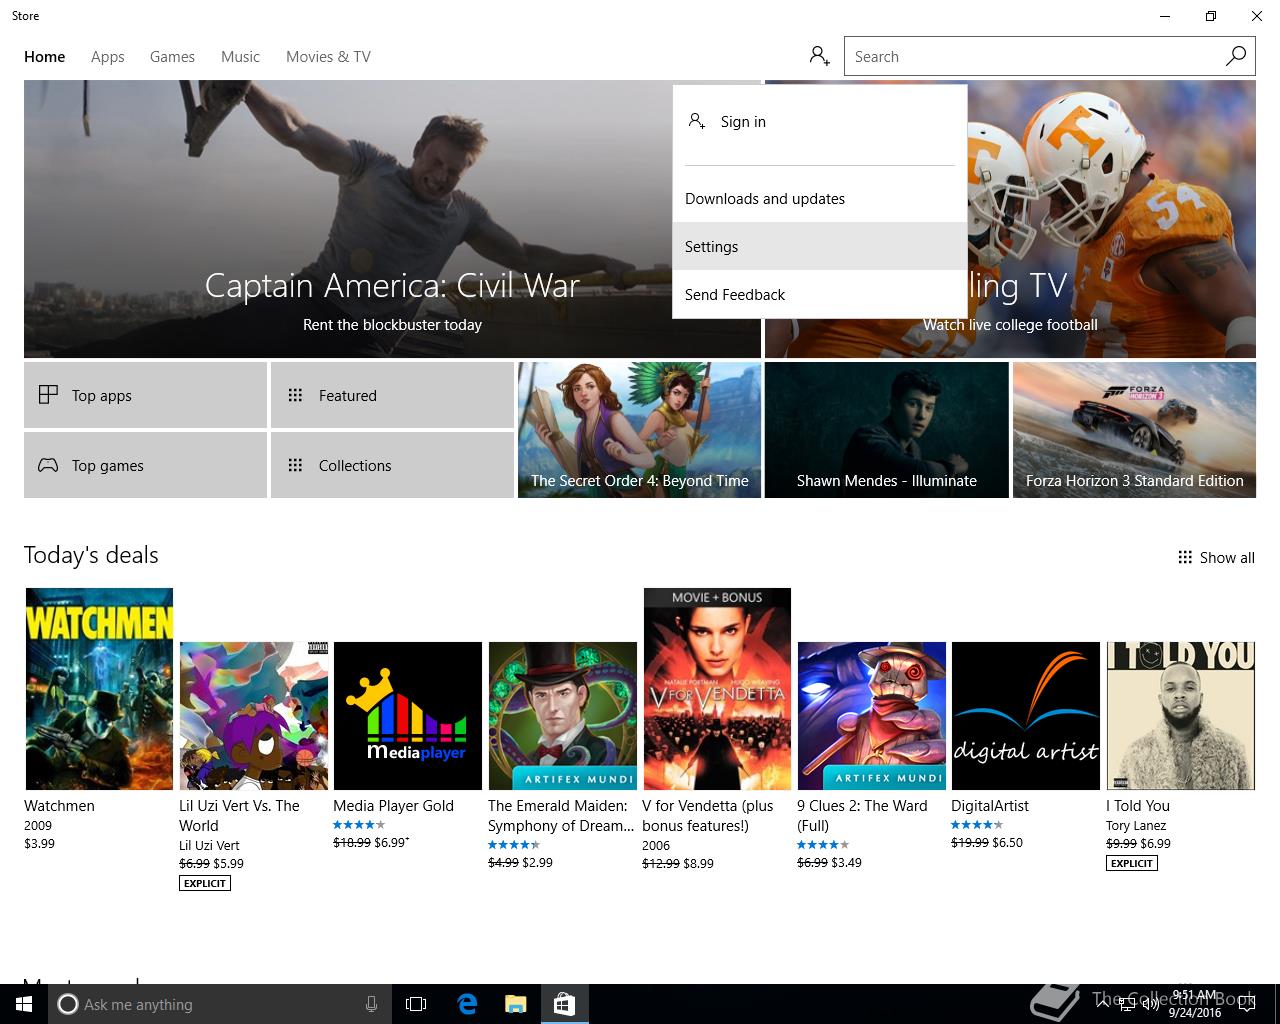This screenshot has height=1024, width=1280.
Task: Click the Featured tile dots icon
Action: [x=295, y=395]
